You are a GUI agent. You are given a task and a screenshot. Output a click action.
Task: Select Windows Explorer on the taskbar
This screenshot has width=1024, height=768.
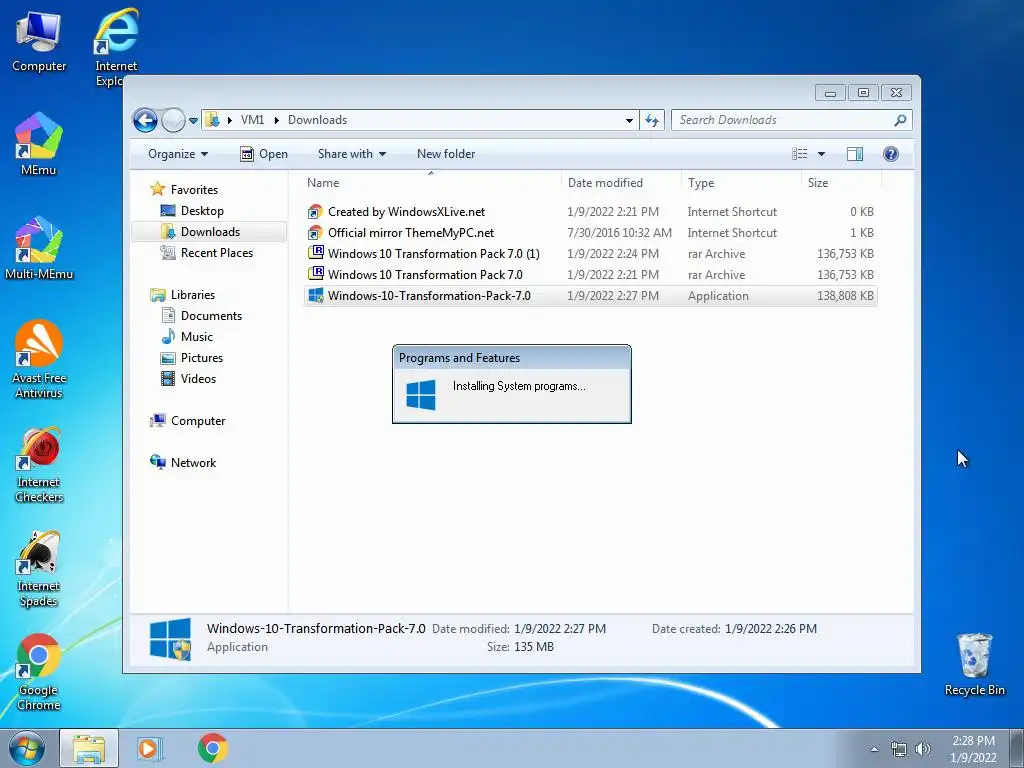[89, 748]
